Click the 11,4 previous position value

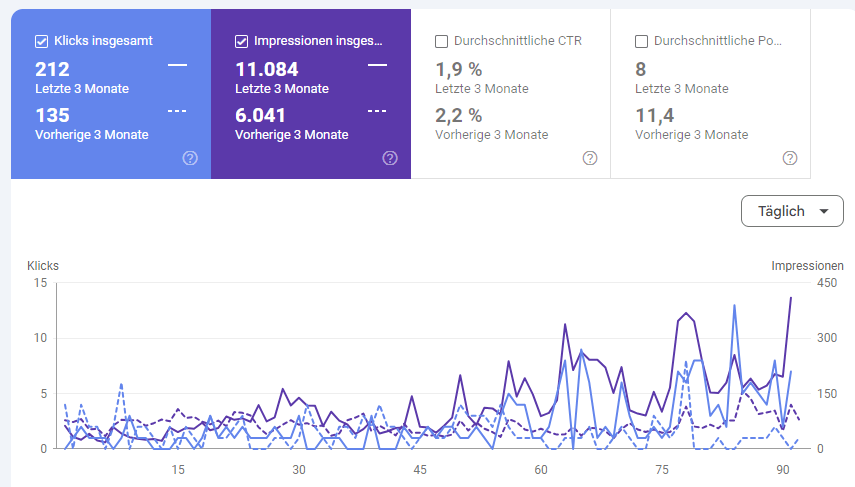(656, 115)
